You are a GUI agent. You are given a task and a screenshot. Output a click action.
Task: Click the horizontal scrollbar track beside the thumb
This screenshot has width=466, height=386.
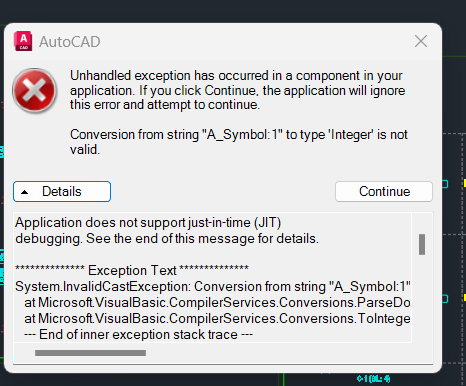click(277, 353)
